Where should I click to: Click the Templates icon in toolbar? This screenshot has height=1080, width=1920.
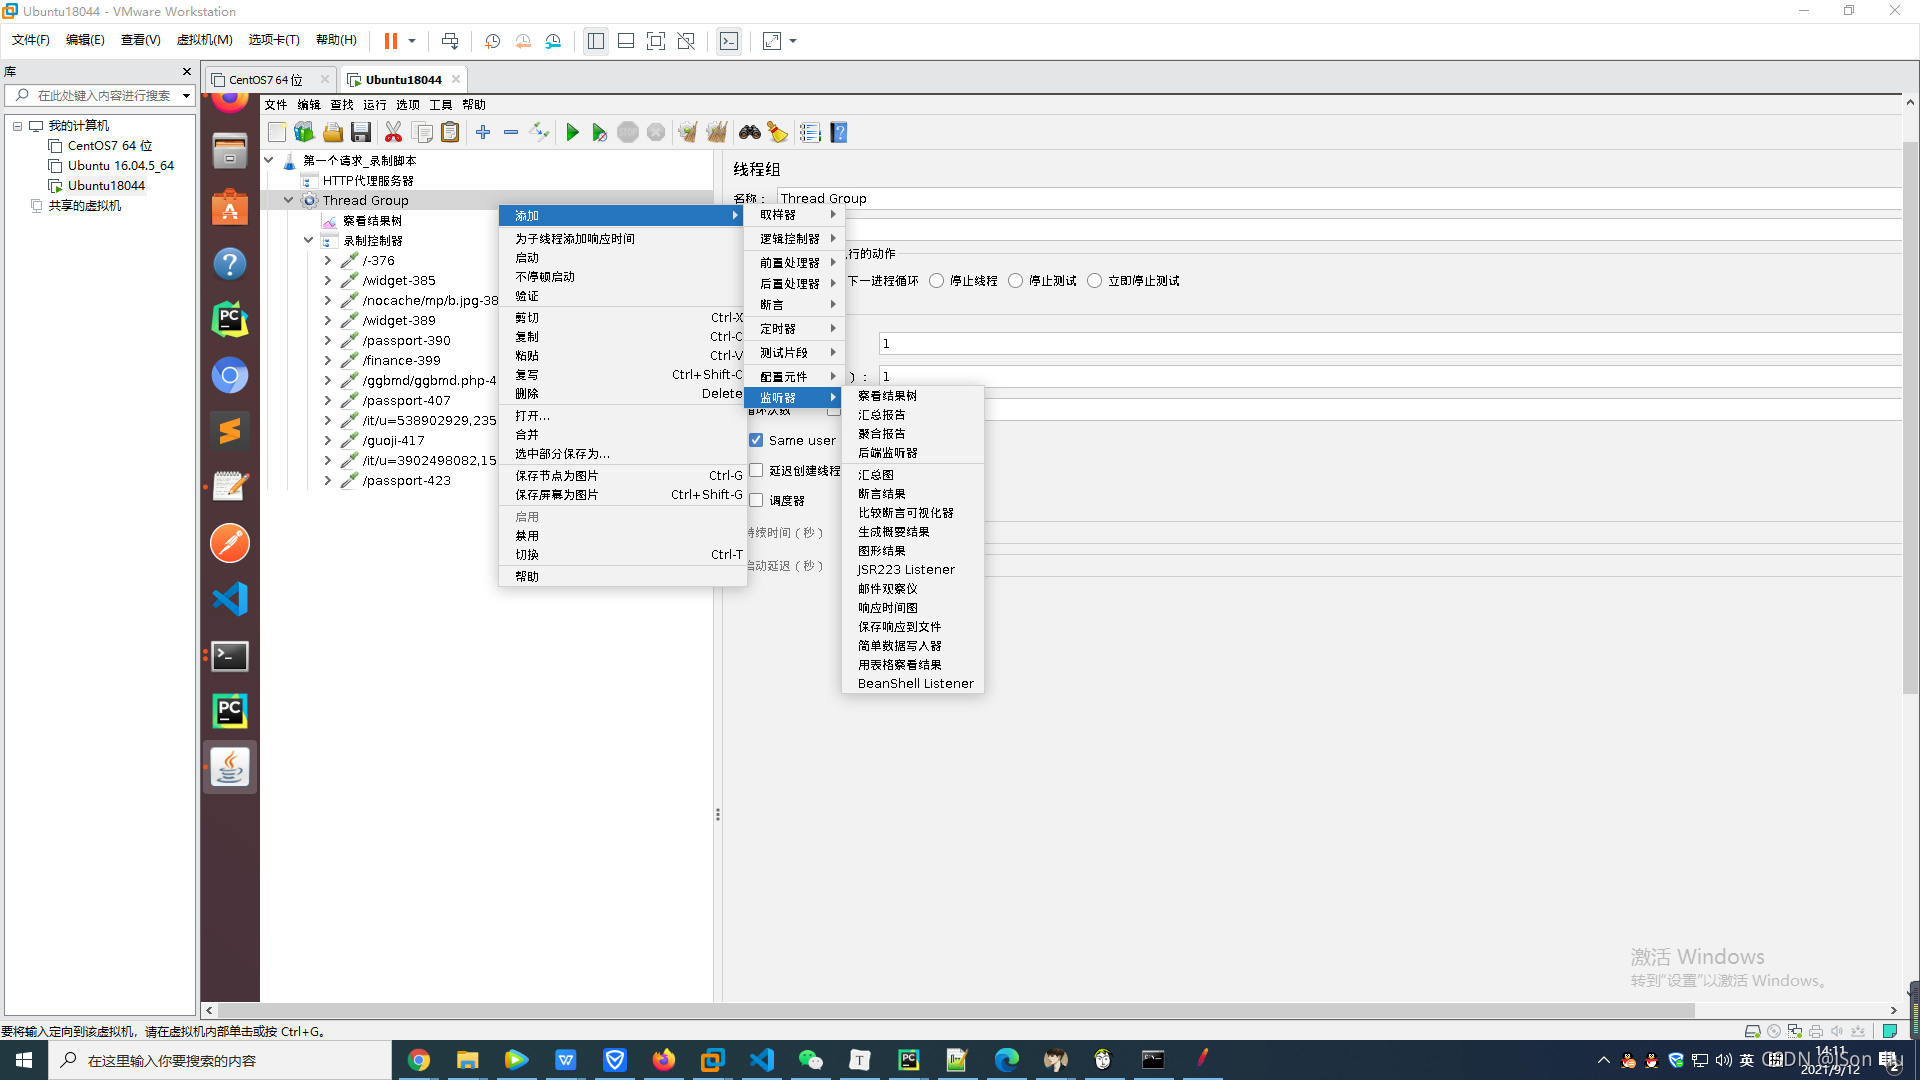(x=304, y=132)
